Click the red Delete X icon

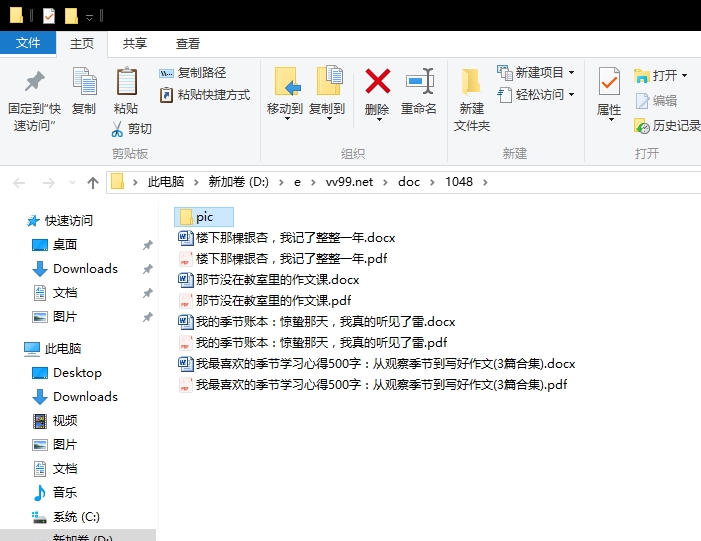click(378, 81)
